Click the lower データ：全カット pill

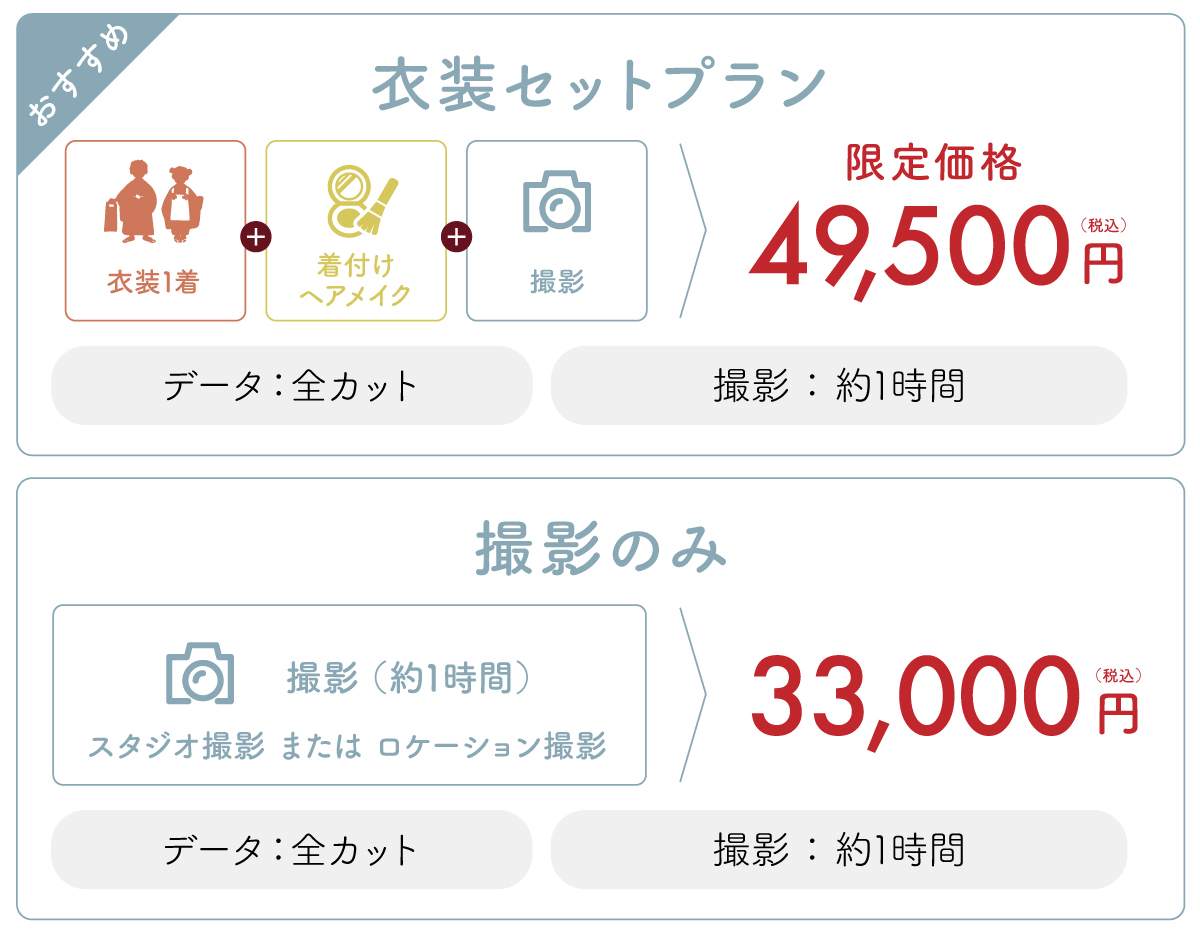(292, 850)
